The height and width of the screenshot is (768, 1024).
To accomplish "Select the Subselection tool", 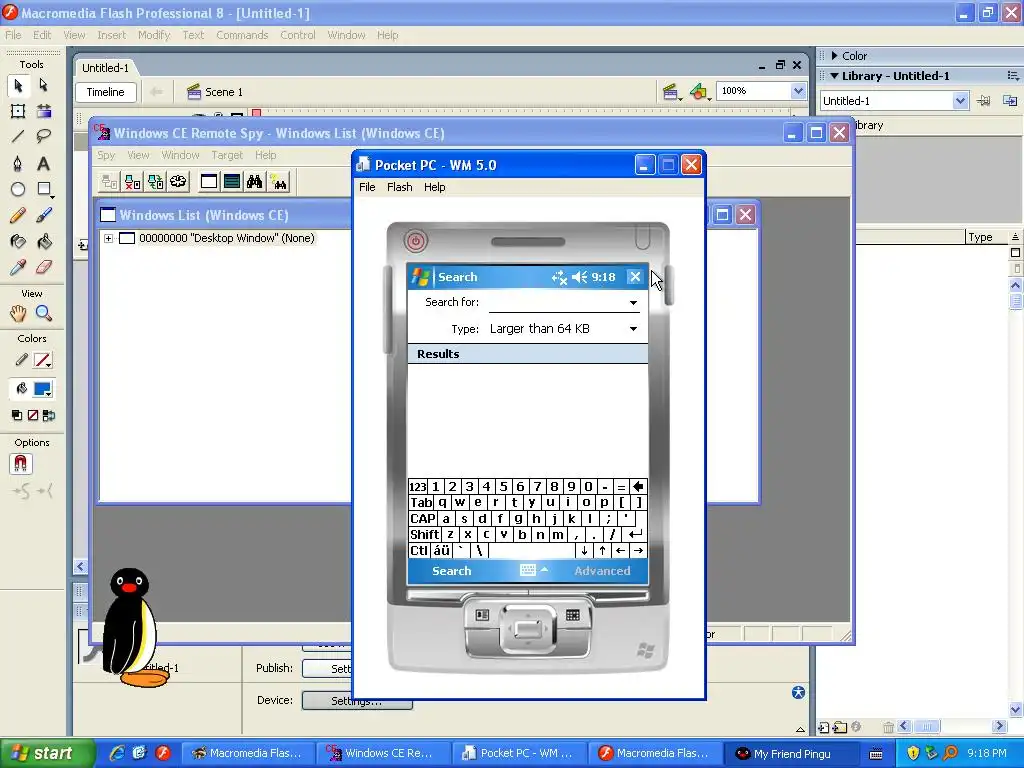I will point(44,85).
